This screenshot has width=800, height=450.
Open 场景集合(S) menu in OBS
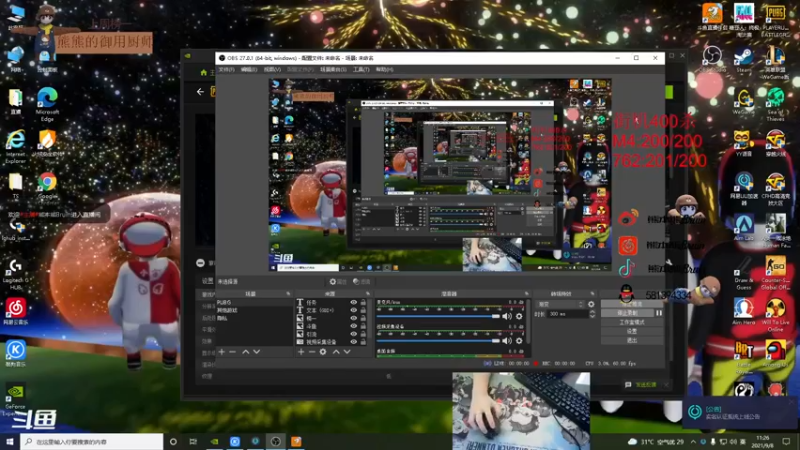[333, 69]
